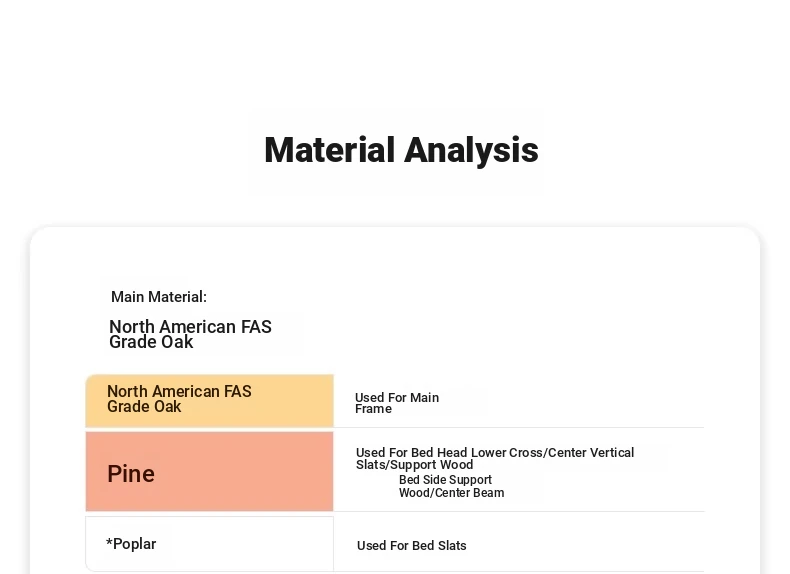790x574 pixels.
Task: Click the Used For Bed Slats text
Action: click(412, 546)
